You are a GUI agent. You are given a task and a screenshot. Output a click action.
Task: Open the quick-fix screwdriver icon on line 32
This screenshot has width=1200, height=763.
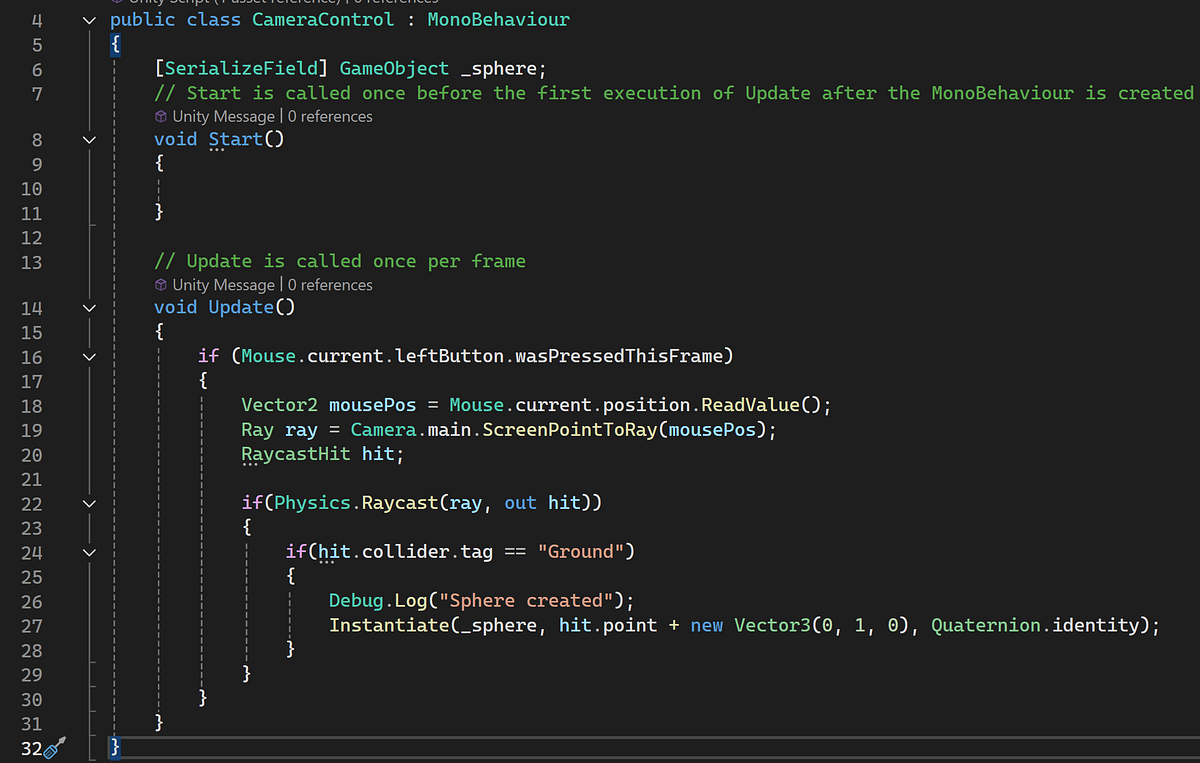(57, 747)
